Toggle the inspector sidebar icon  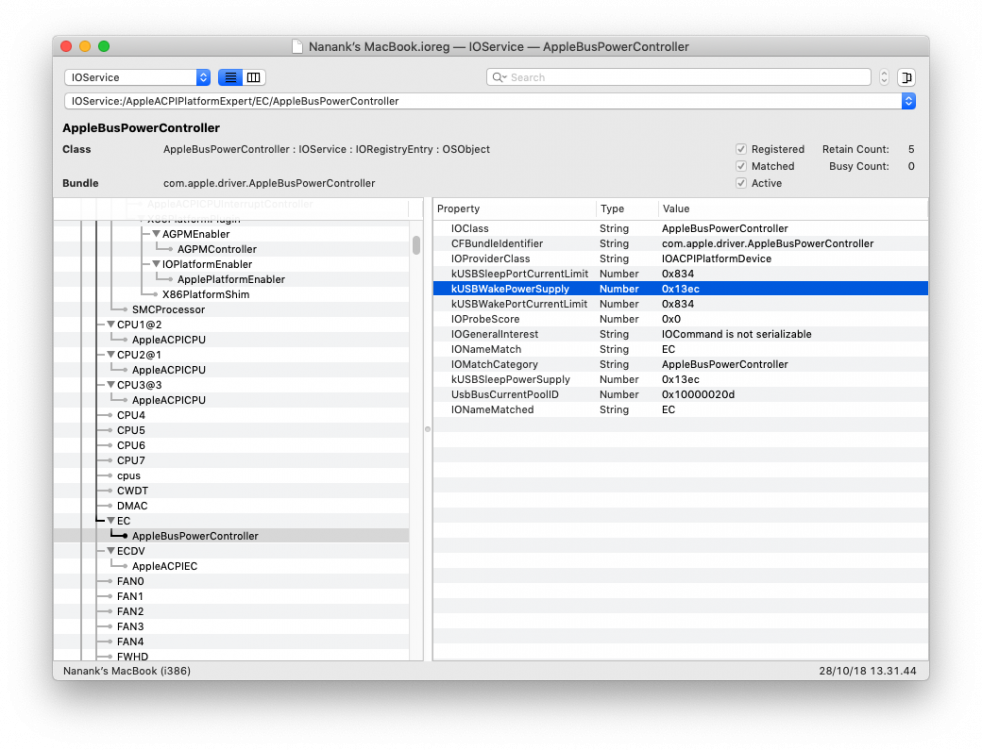906,77
